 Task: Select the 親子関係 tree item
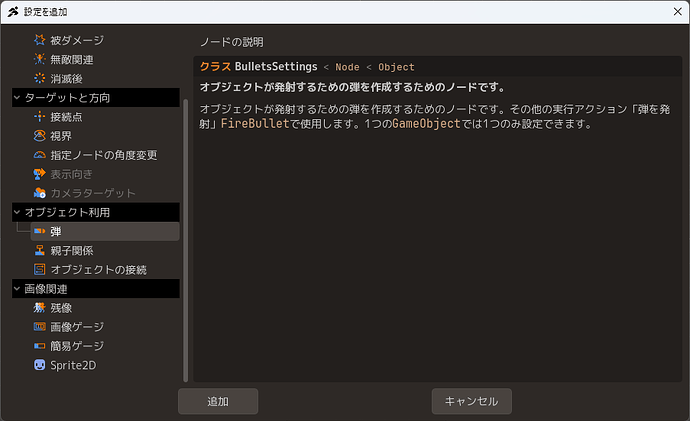tap(105, 250)
